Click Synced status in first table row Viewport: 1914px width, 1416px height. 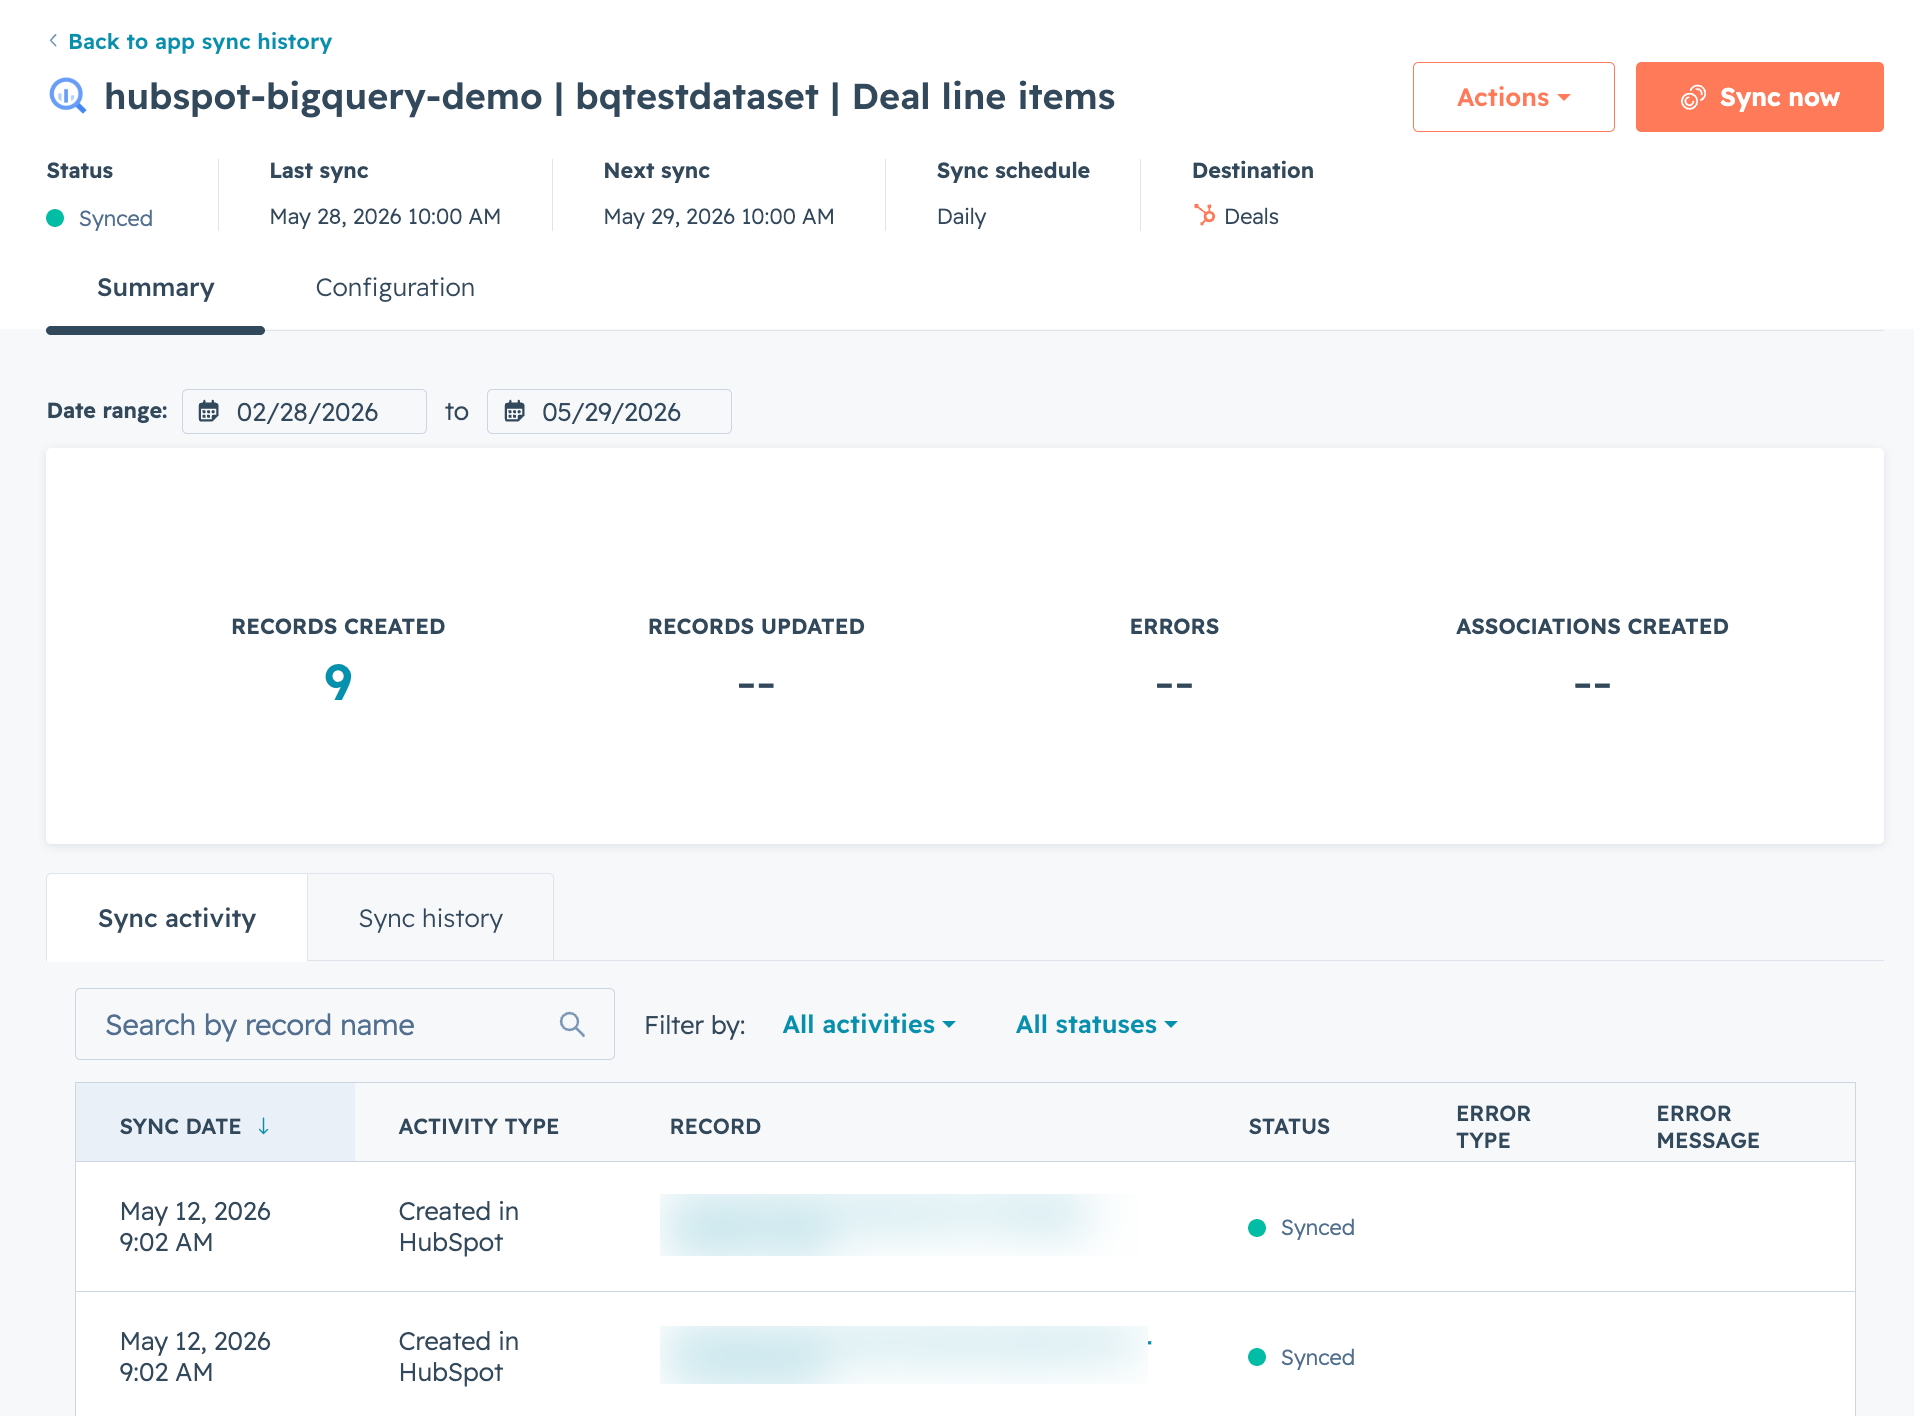point(1302,1228)
